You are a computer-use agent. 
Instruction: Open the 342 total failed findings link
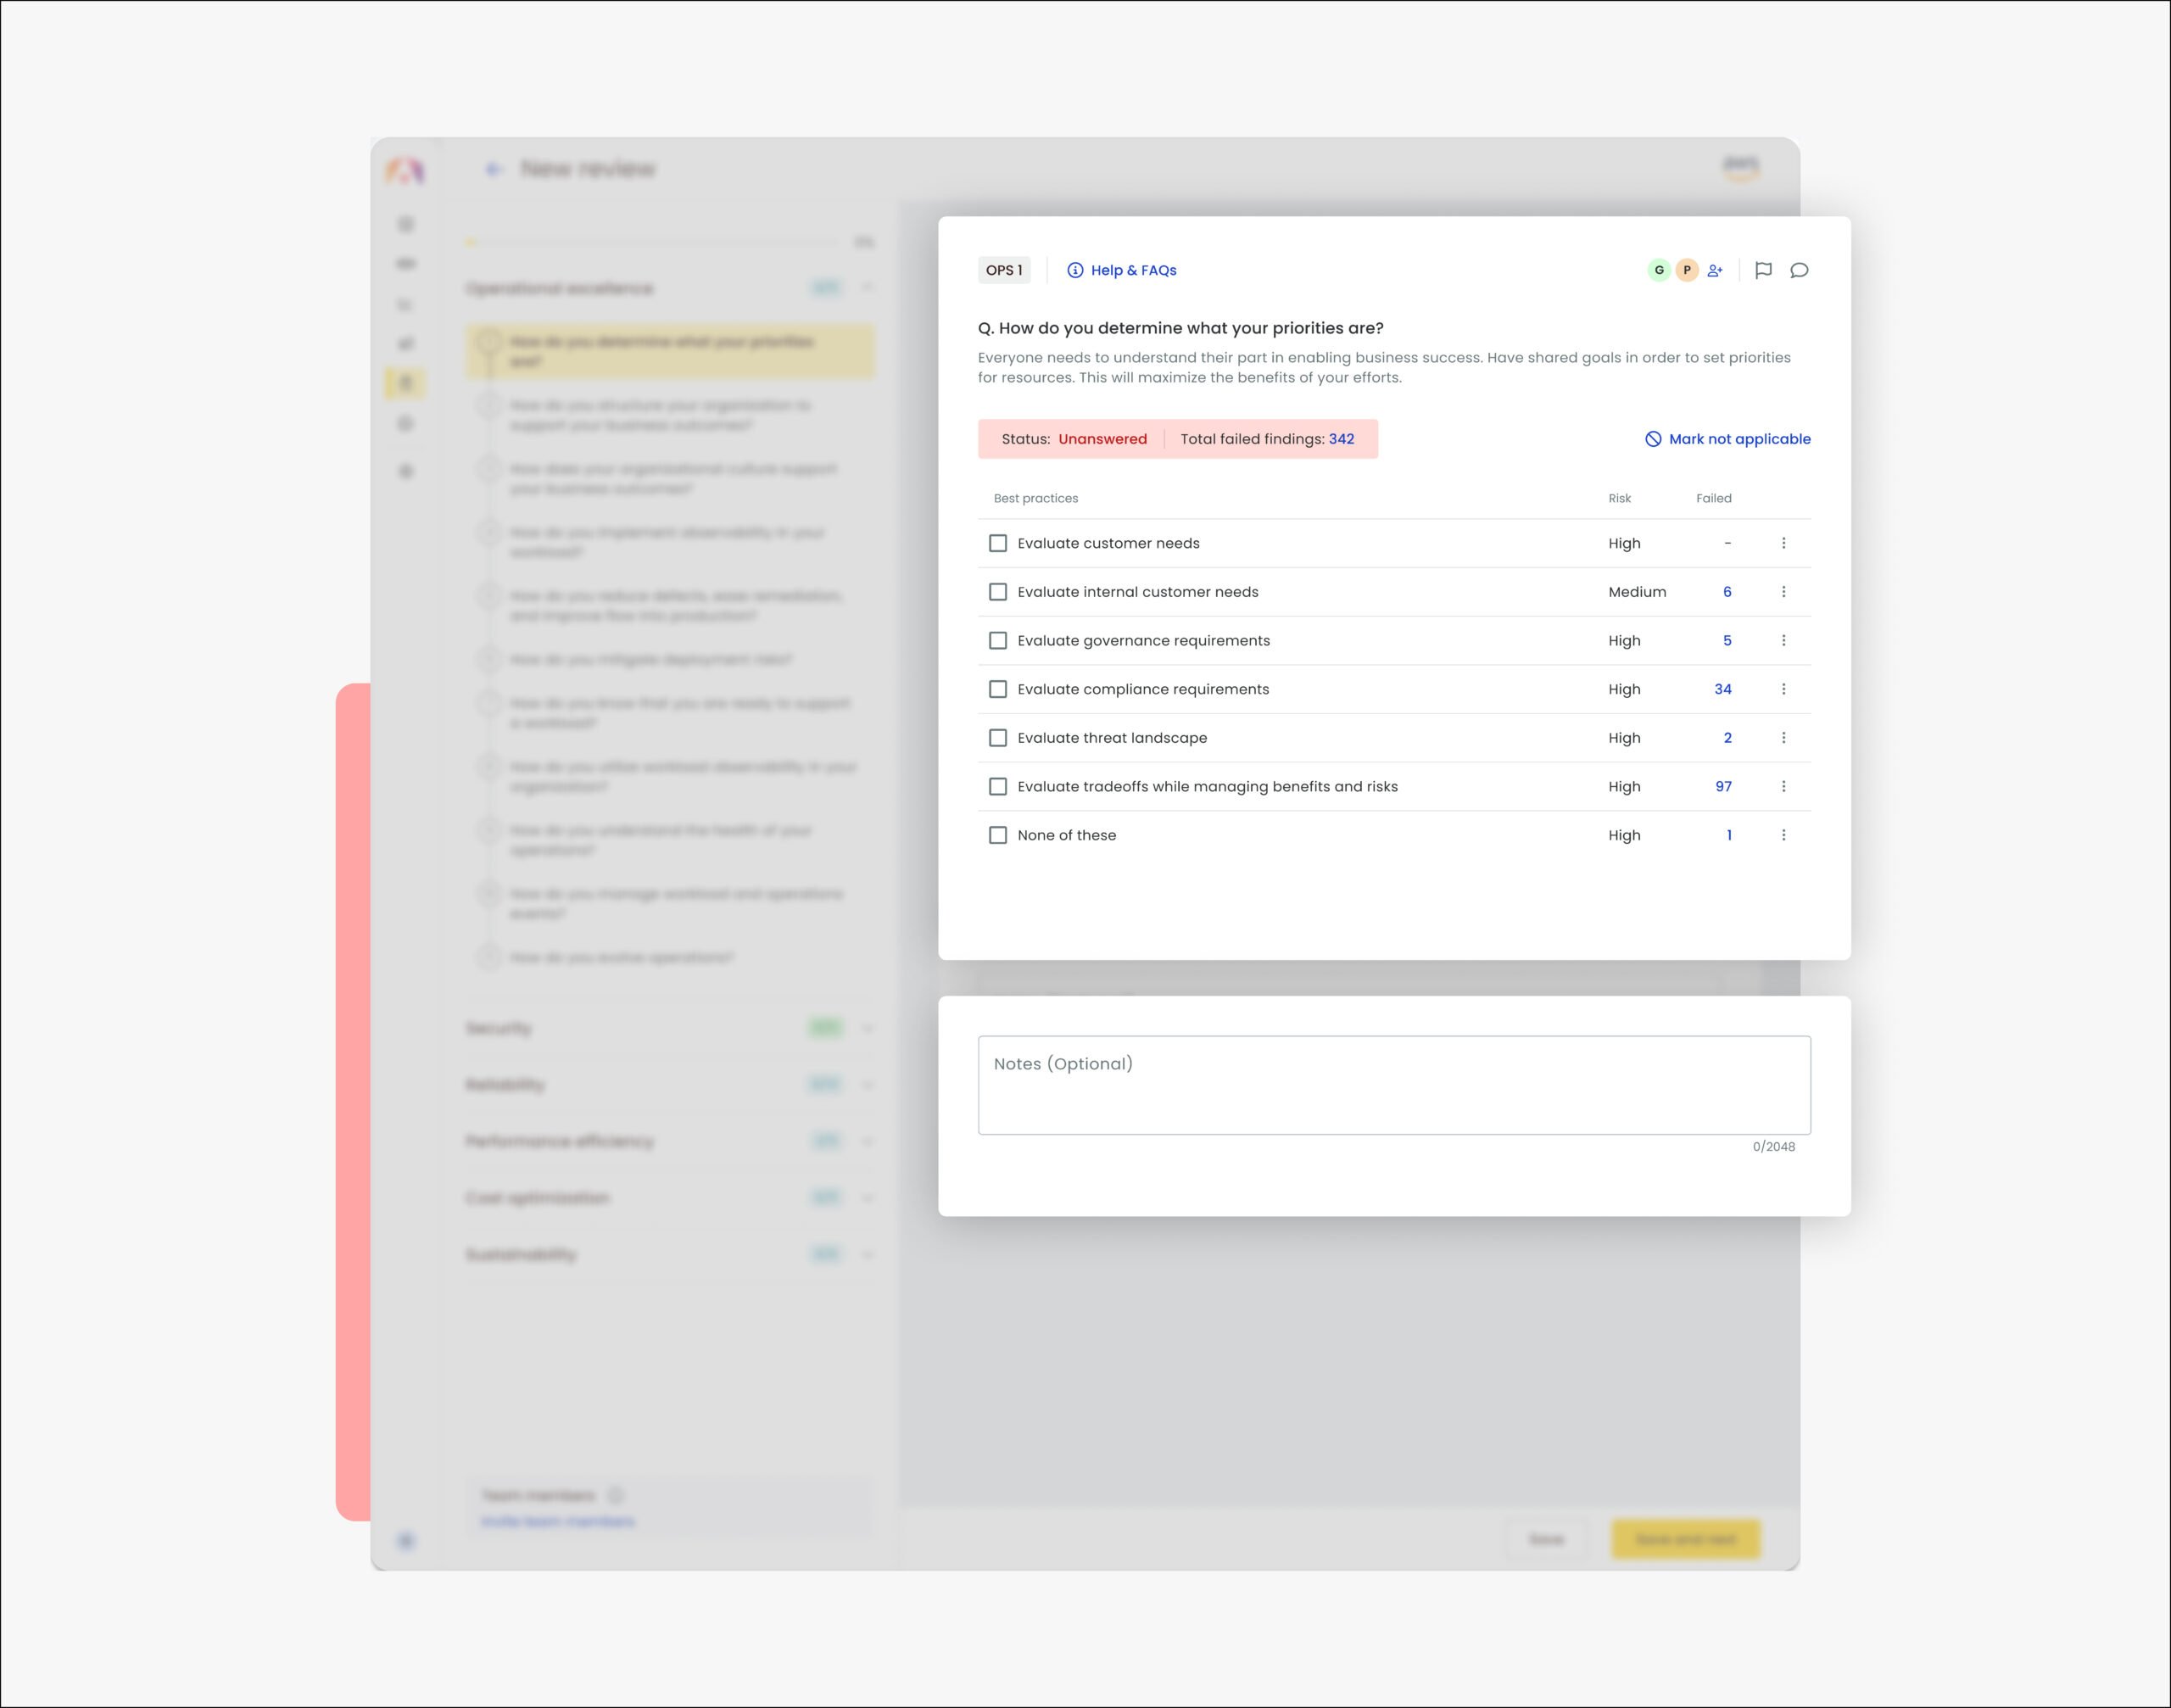[1341, 439]
